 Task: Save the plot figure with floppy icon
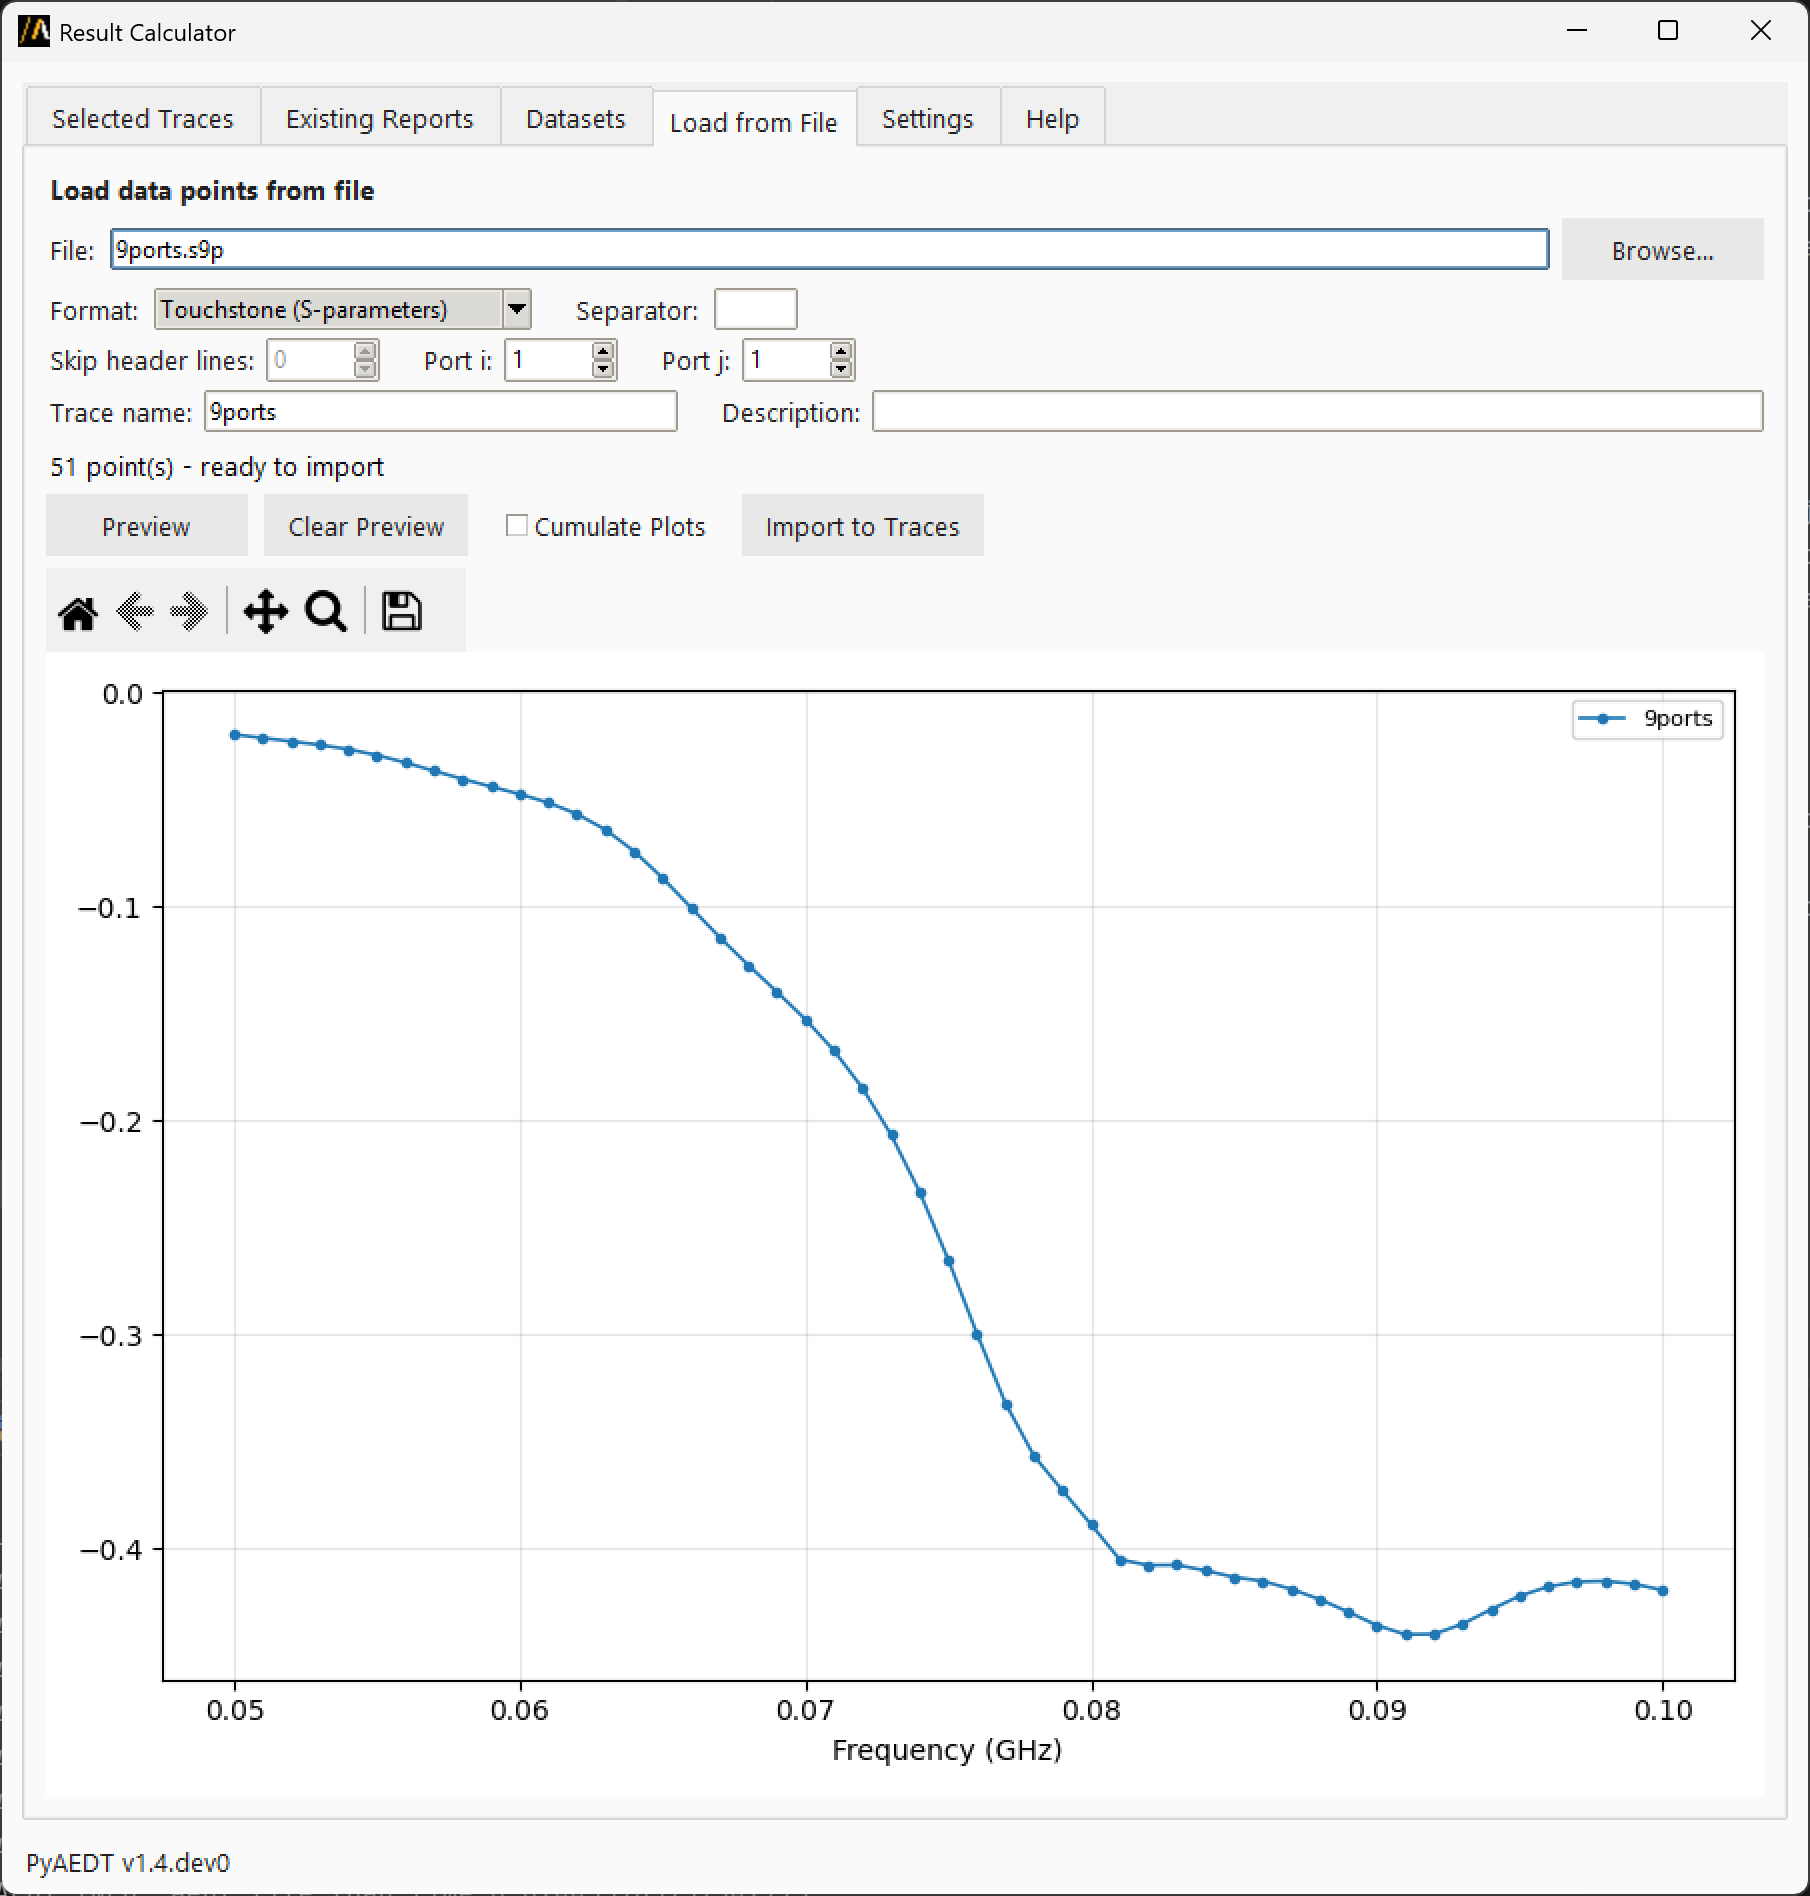pyautogui.click(x=402, y=612)
